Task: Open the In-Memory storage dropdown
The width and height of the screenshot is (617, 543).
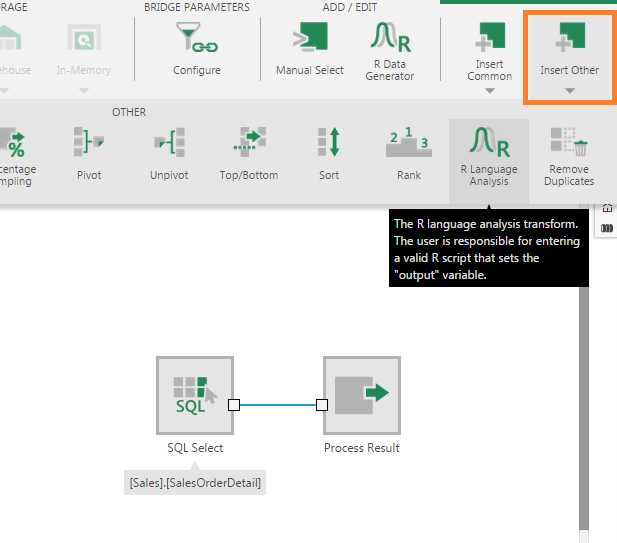Action: (83, 91)
